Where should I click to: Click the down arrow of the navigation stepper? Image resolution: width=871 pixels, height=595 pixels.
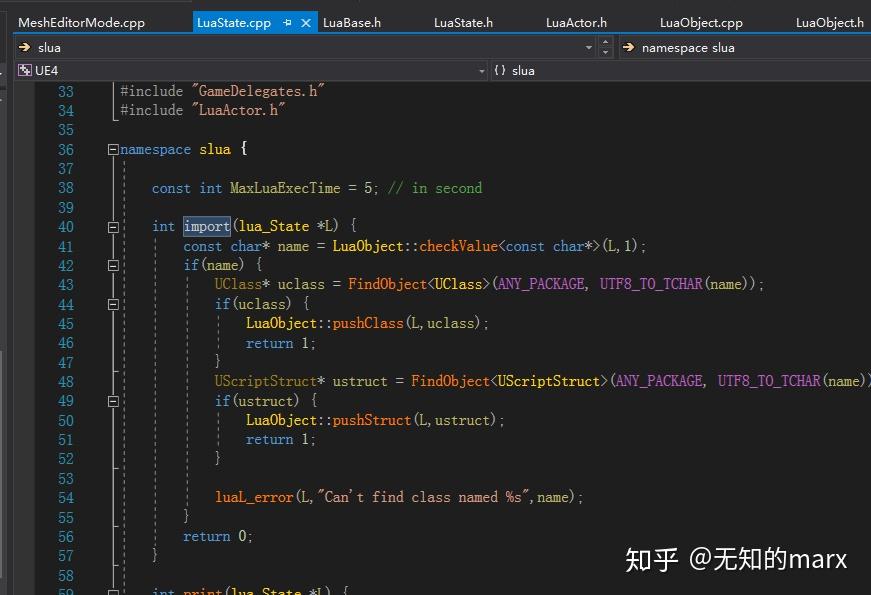point(603,52)
